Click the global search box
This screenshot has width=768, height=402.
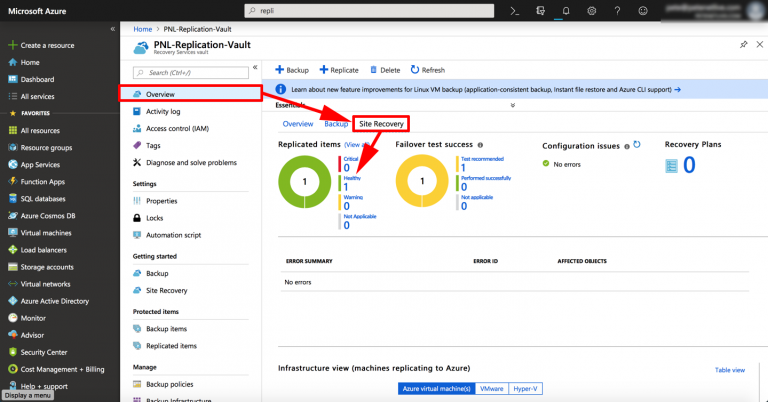pos(369,11)
